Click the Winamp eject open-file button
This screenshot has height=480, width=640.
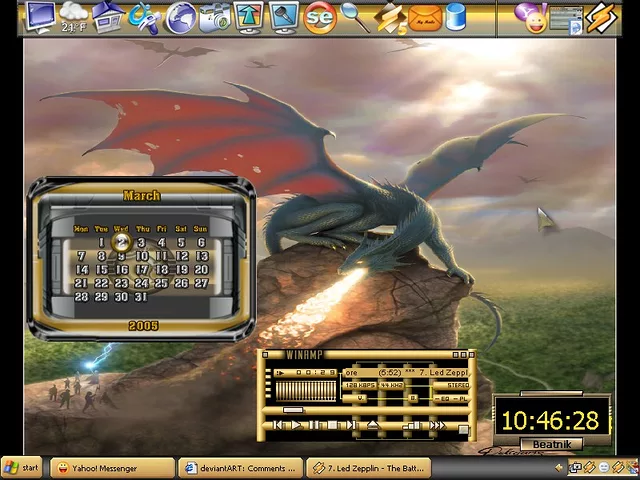pyautogui.click(x=373, y=425)
